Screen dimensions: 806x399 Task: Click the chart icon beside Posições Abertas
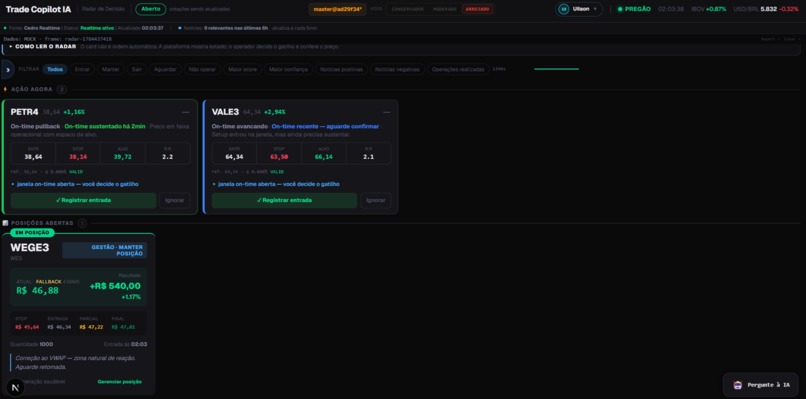coord(5,223)
